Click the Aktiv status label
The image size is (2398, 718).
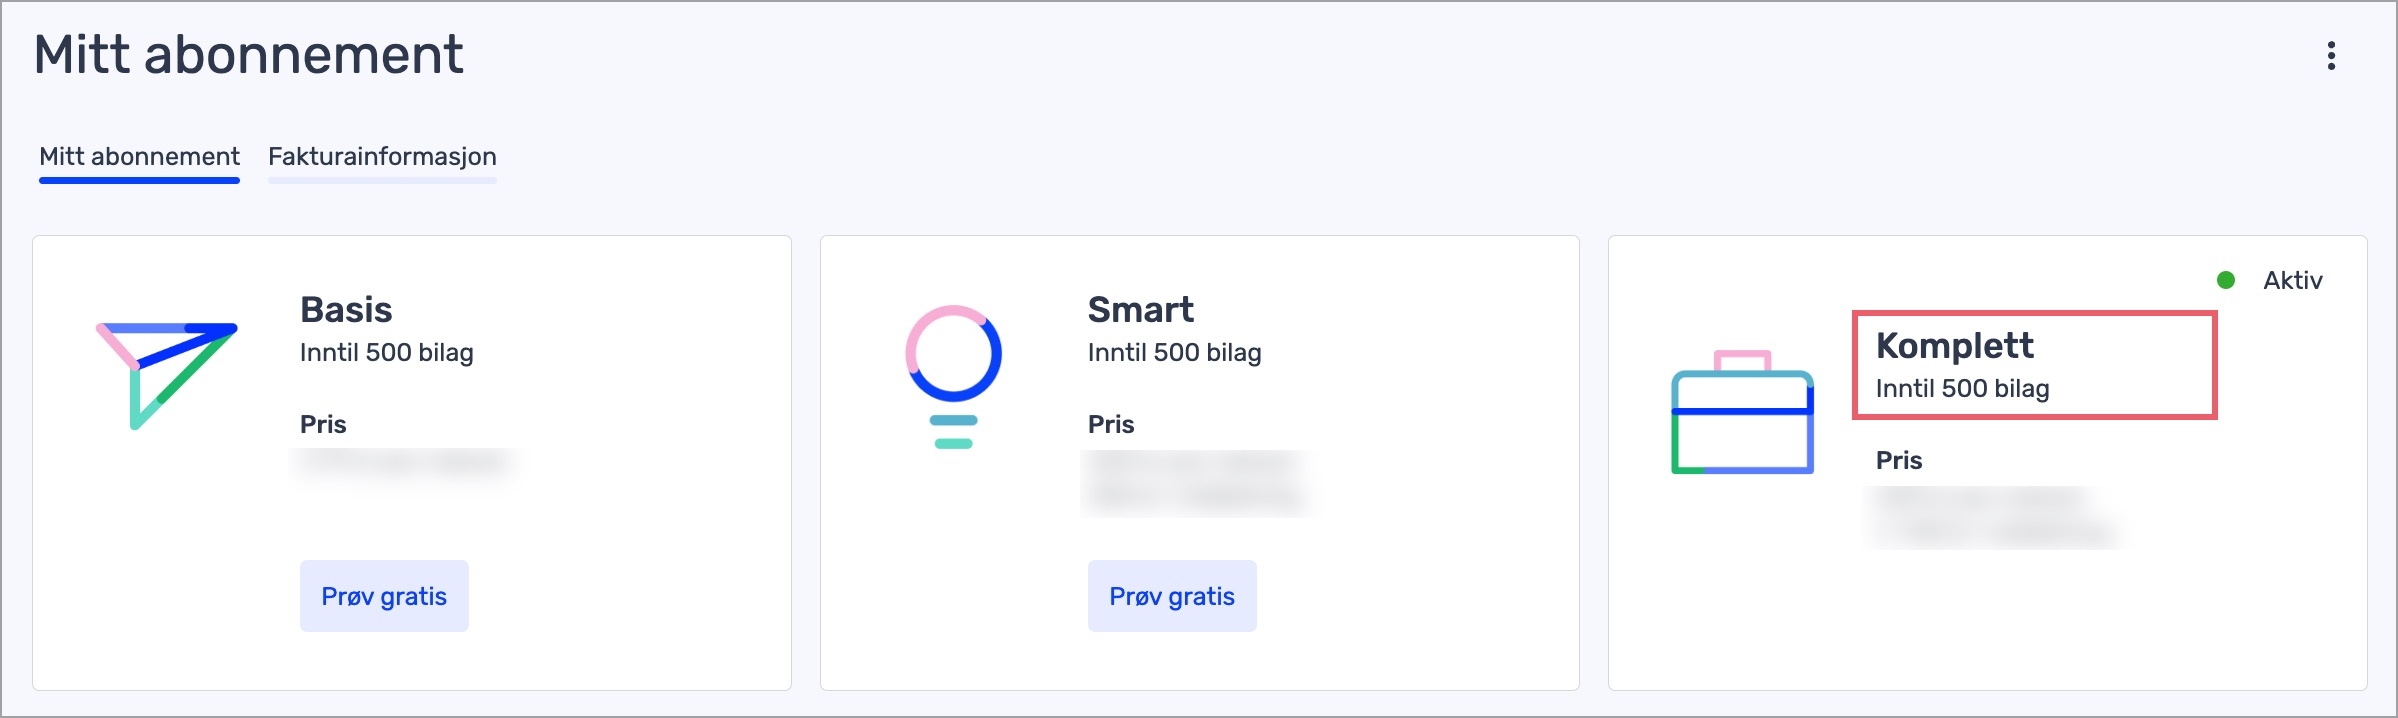tap(2292, 281)
